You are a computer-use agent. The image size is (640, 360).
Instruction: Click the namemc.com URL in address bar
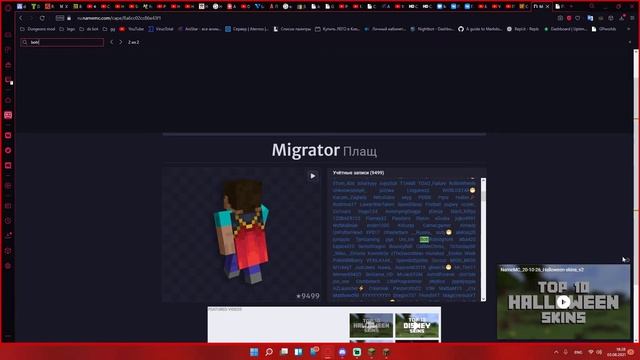(x=119, y=18)
